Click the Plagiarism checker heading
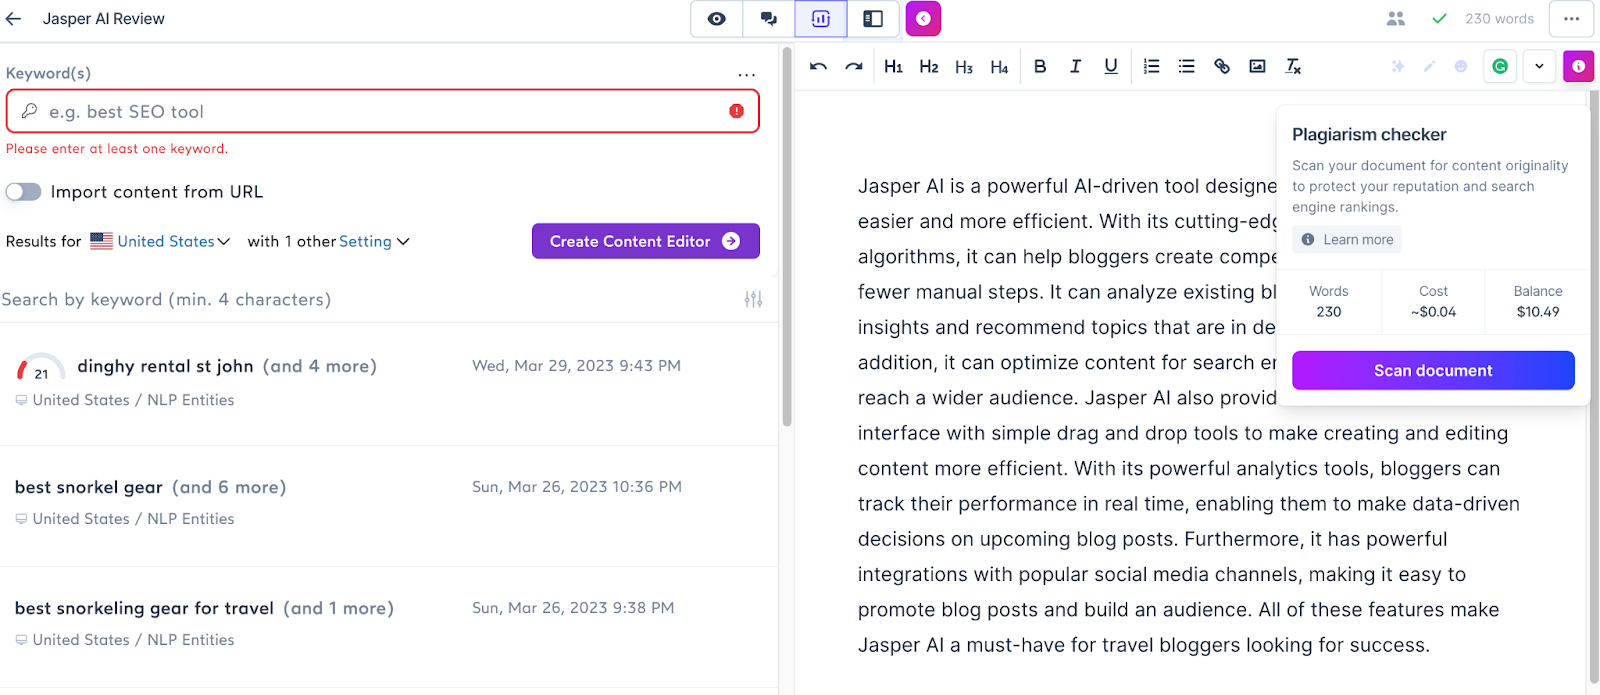The width and height of the screenshot is (1600, 695). click(1369, 134)
